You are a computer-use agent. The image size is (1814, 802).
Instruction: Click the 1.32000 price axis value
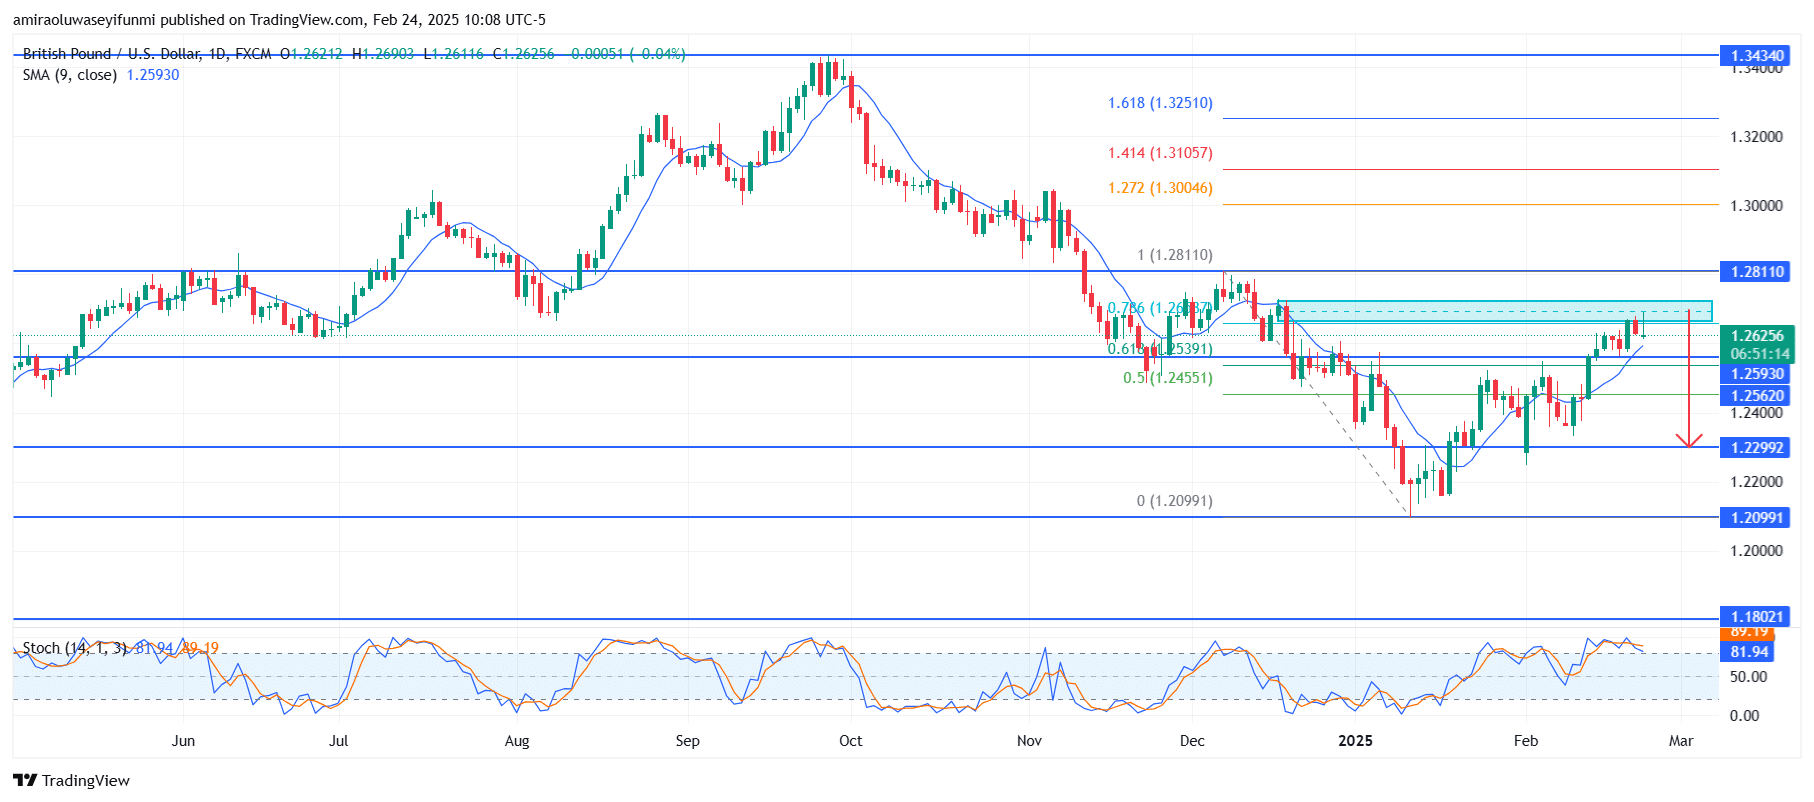pos(1756,137)
